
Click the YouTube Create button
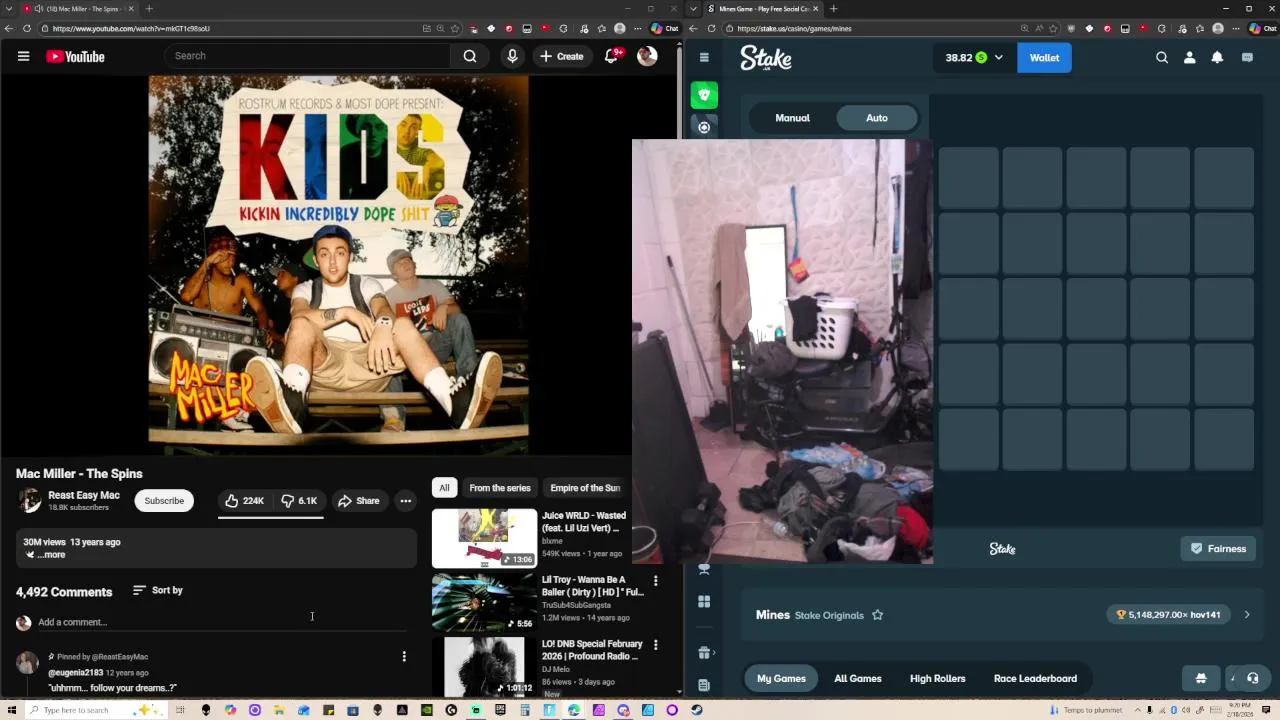[x=561, y=56]
